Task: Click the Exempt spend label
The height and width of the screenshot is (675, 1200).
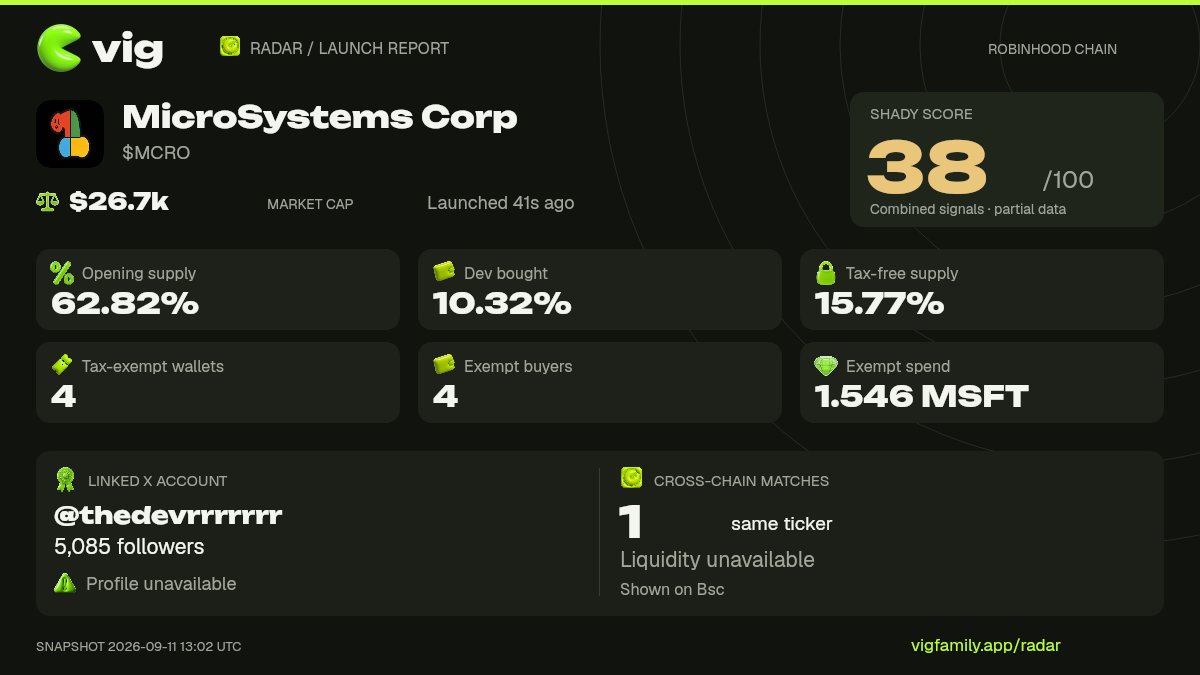Action: click(898, 366)
